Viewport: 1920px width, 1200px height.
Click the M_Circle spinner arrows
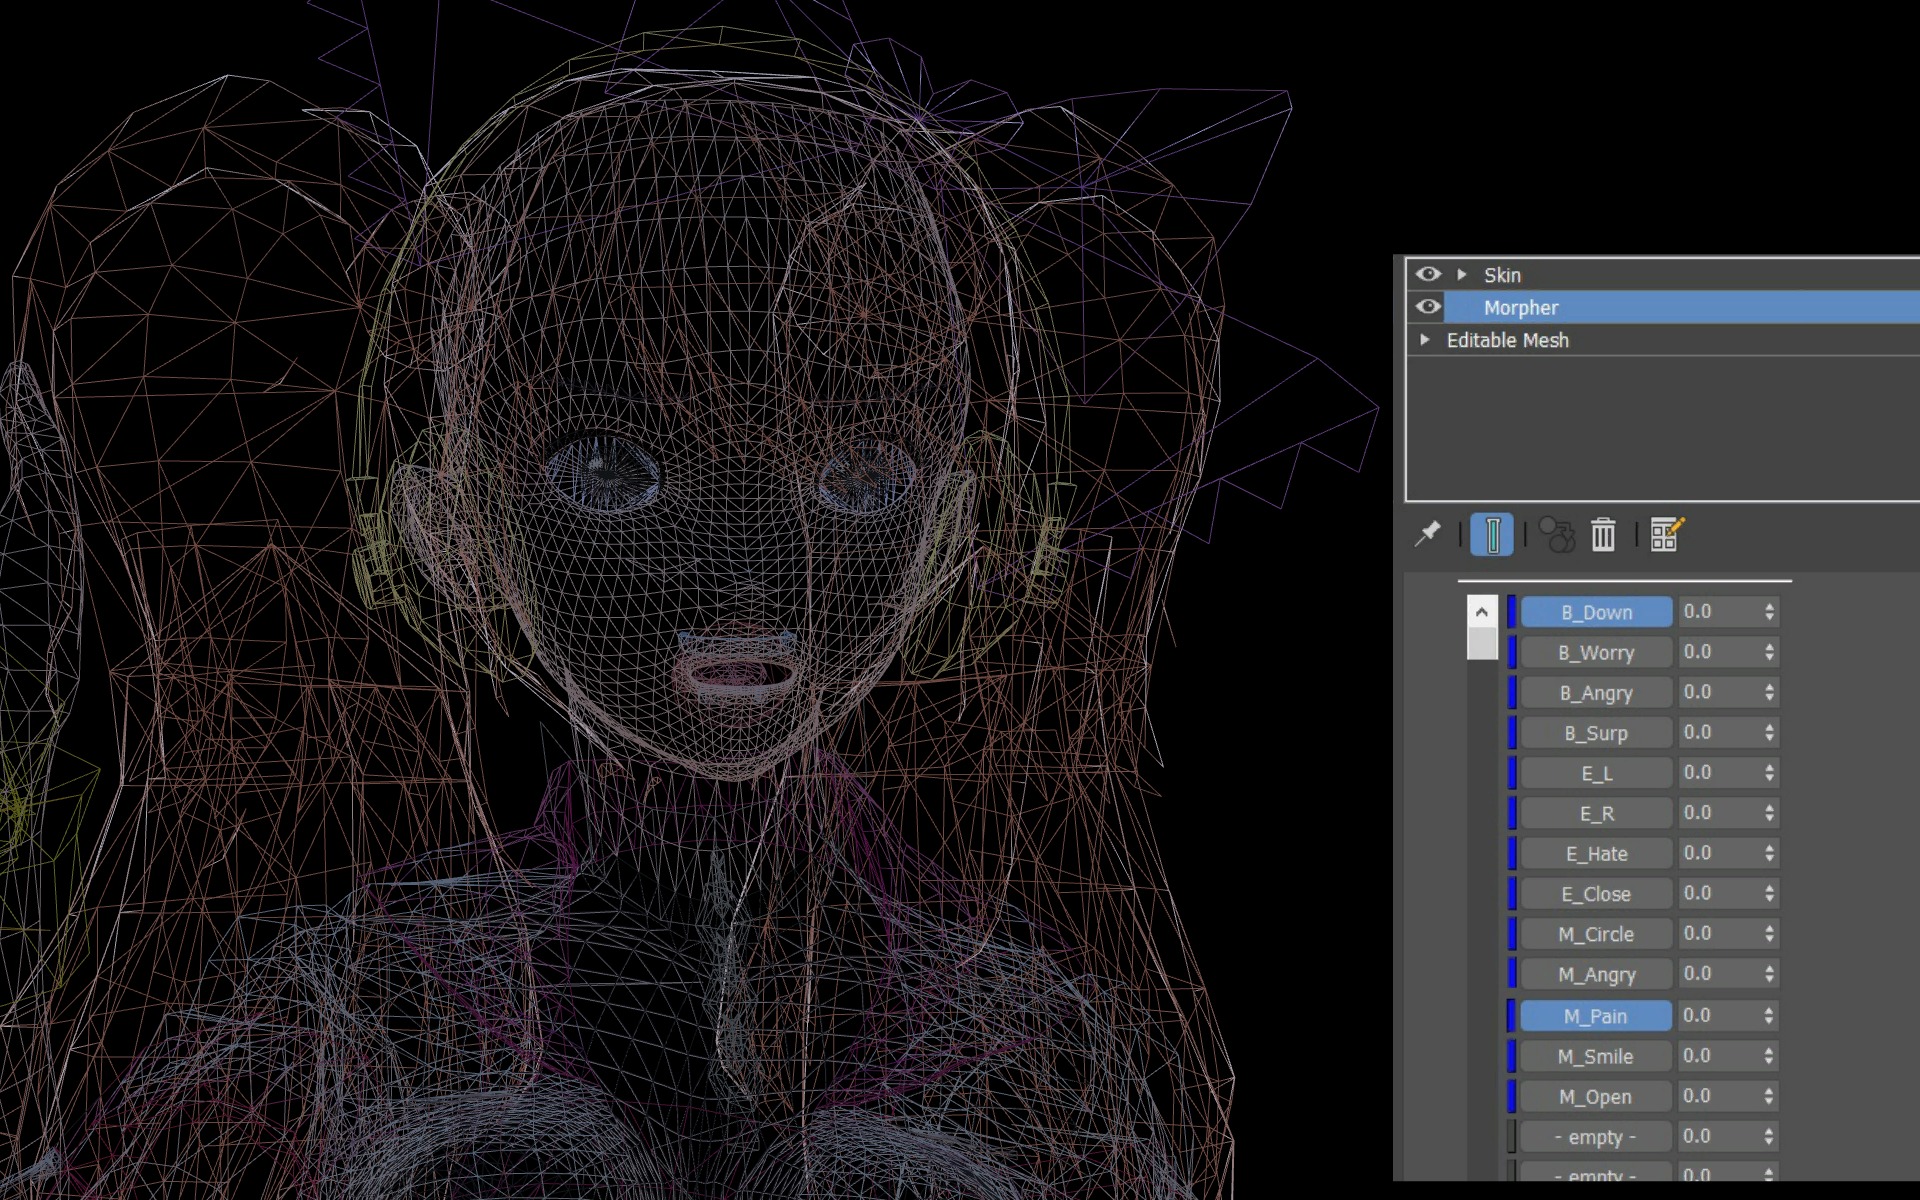pos(1769,934)
